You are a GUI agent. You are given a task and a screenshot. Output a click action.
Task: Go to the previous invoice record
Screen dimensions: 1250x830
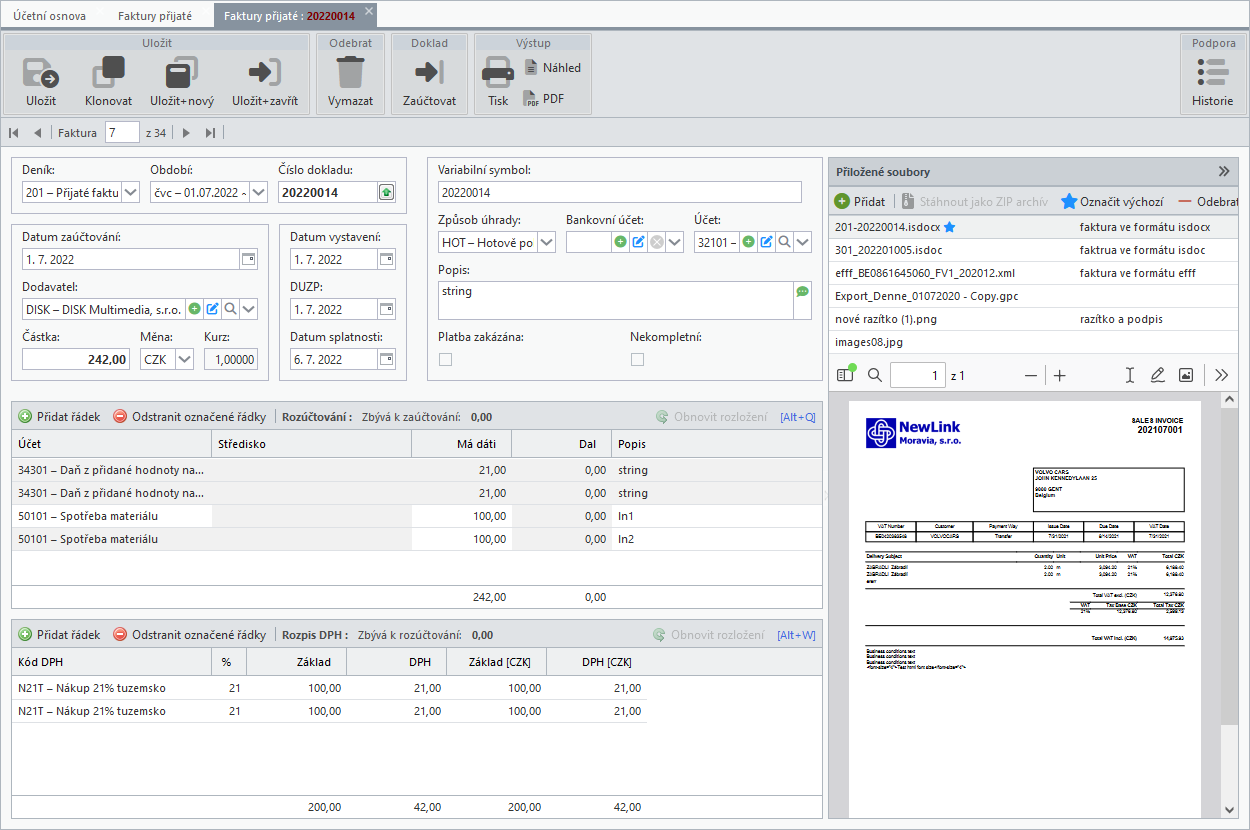37,132
